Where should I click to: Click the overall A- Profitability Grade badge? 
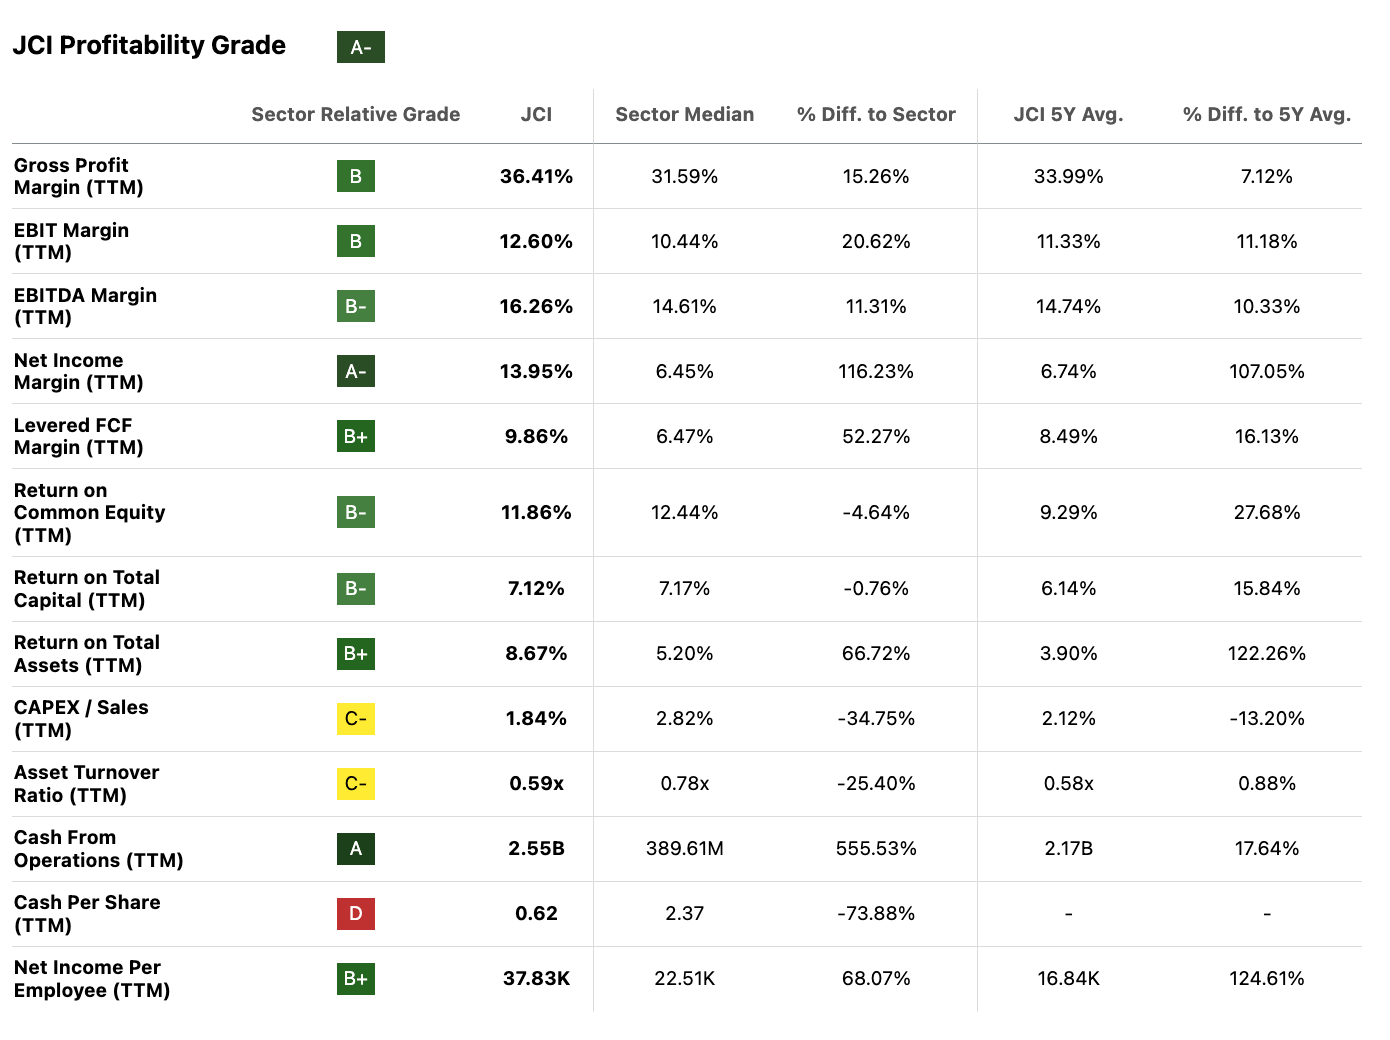[x=360, y=47]
